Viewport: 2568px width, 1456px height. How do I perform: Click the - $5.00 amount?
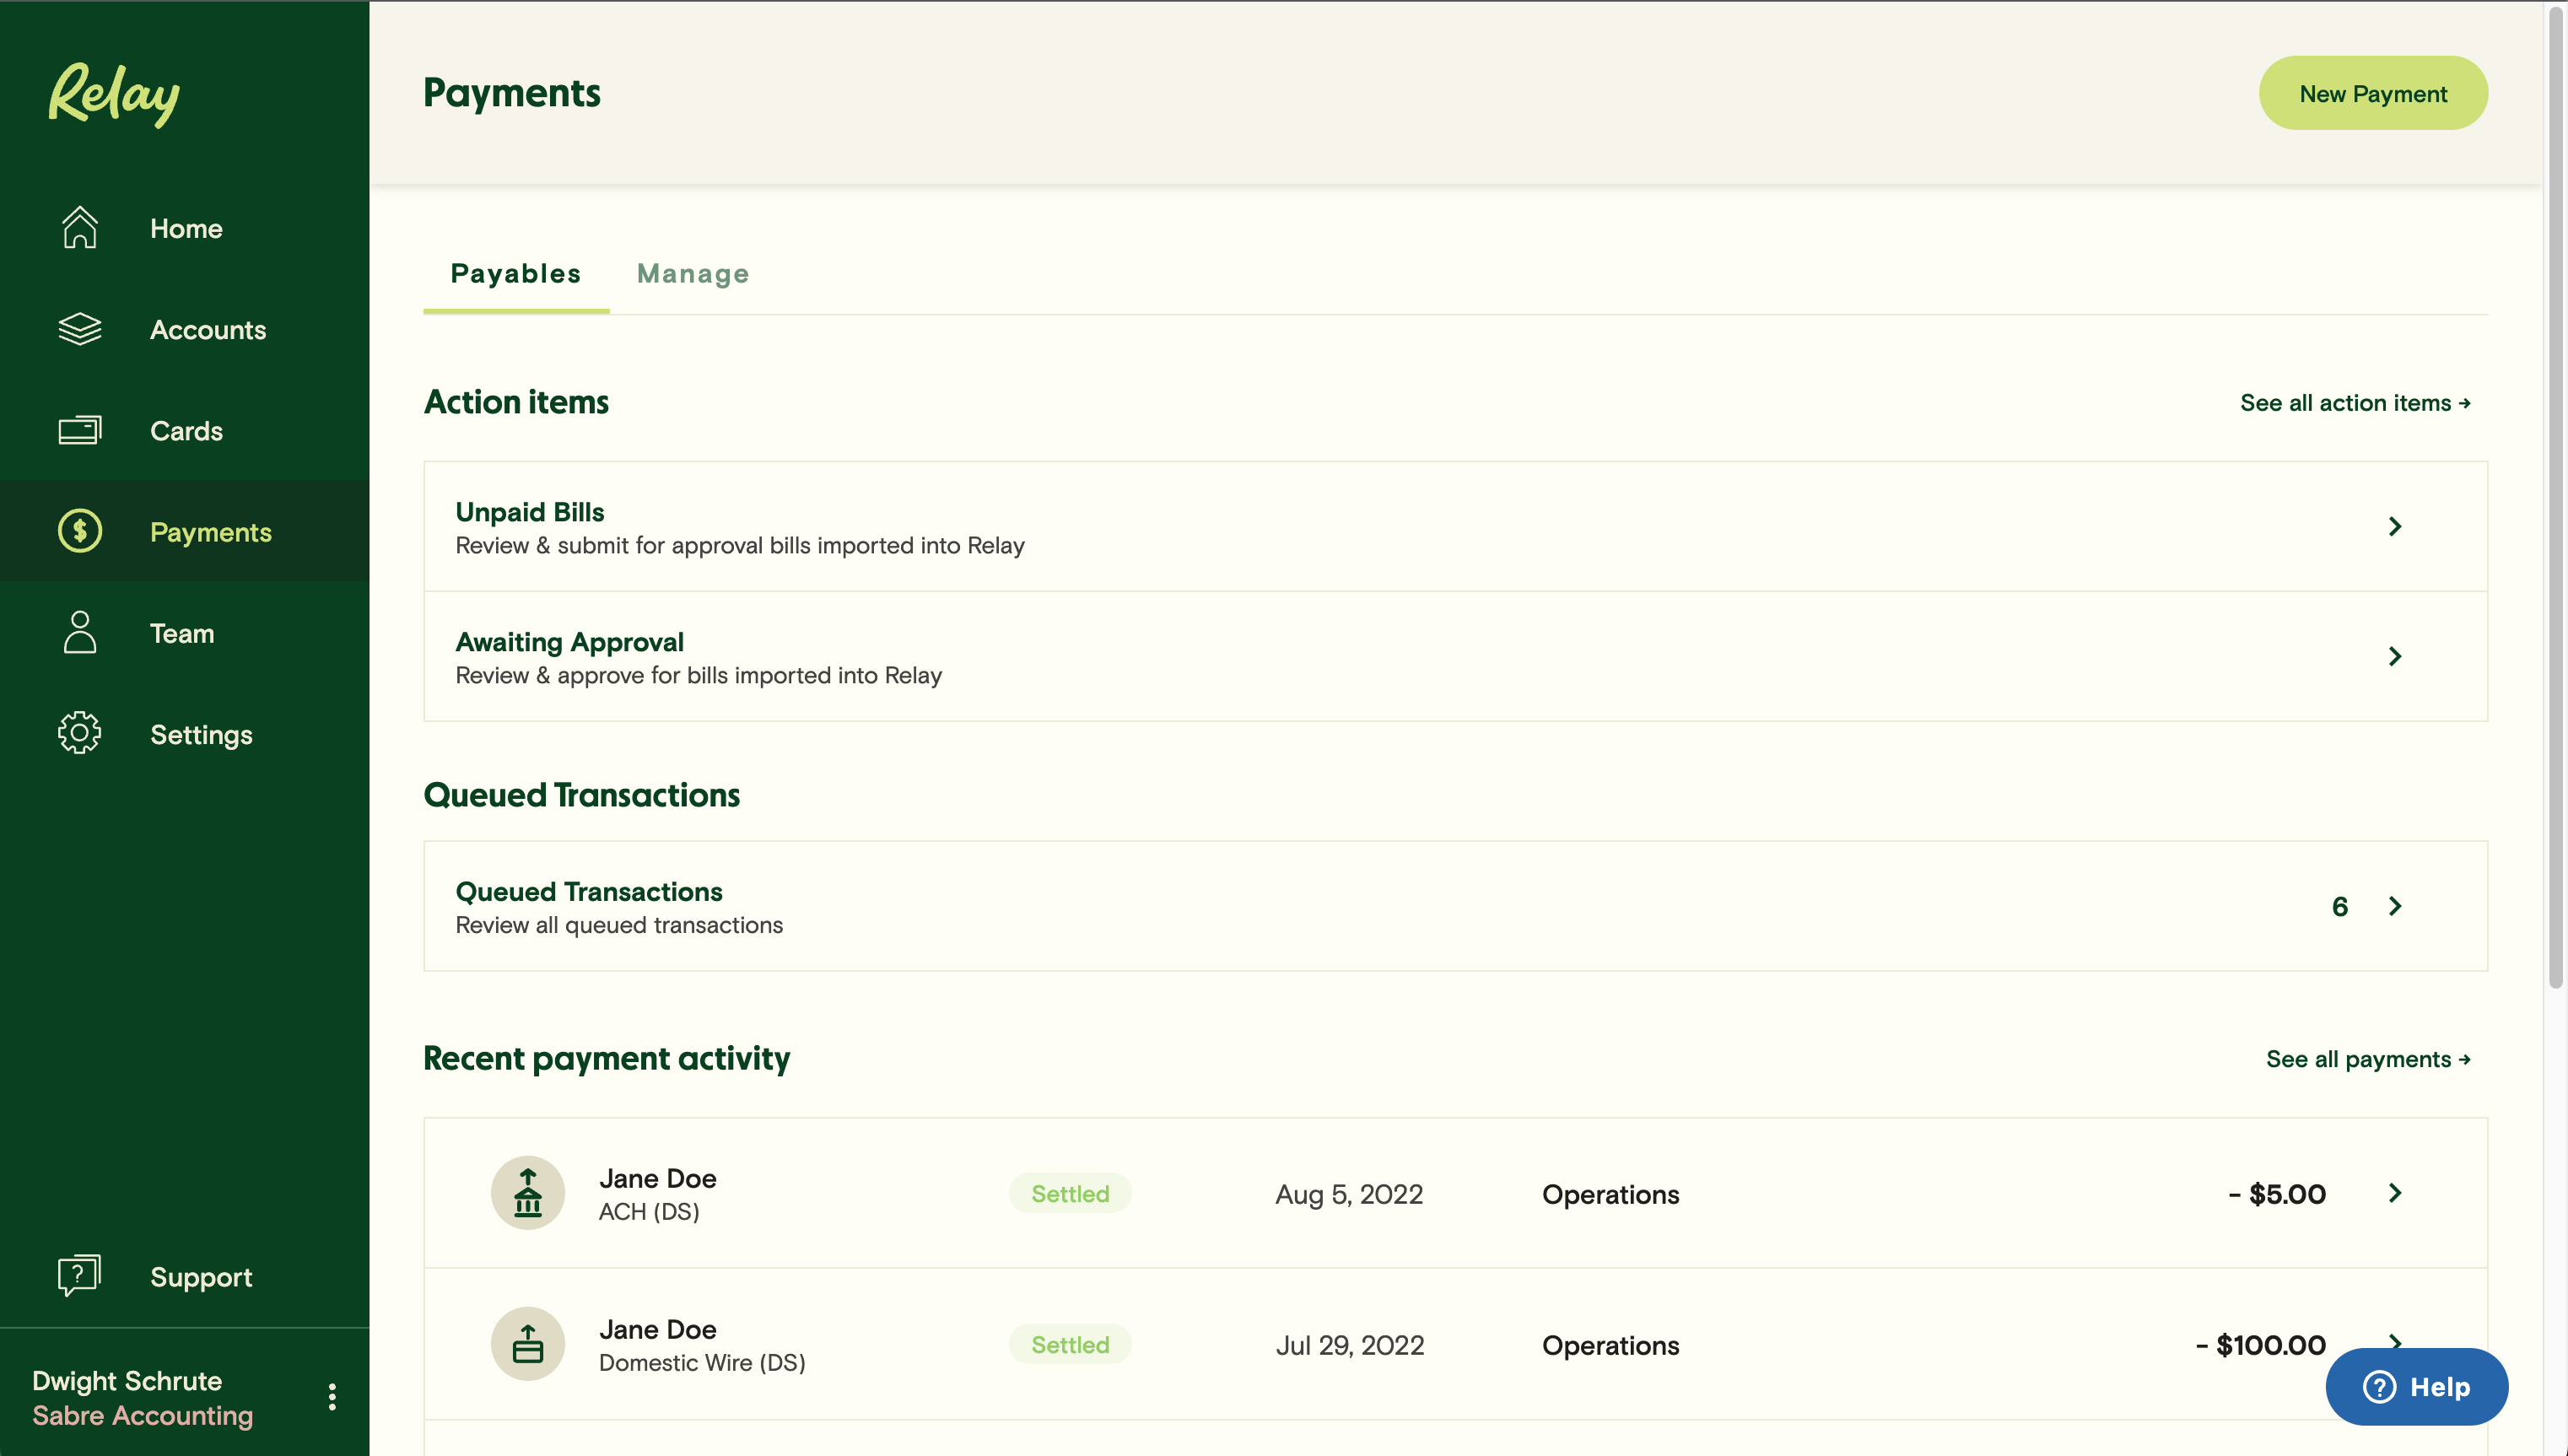(2277, 1194)
